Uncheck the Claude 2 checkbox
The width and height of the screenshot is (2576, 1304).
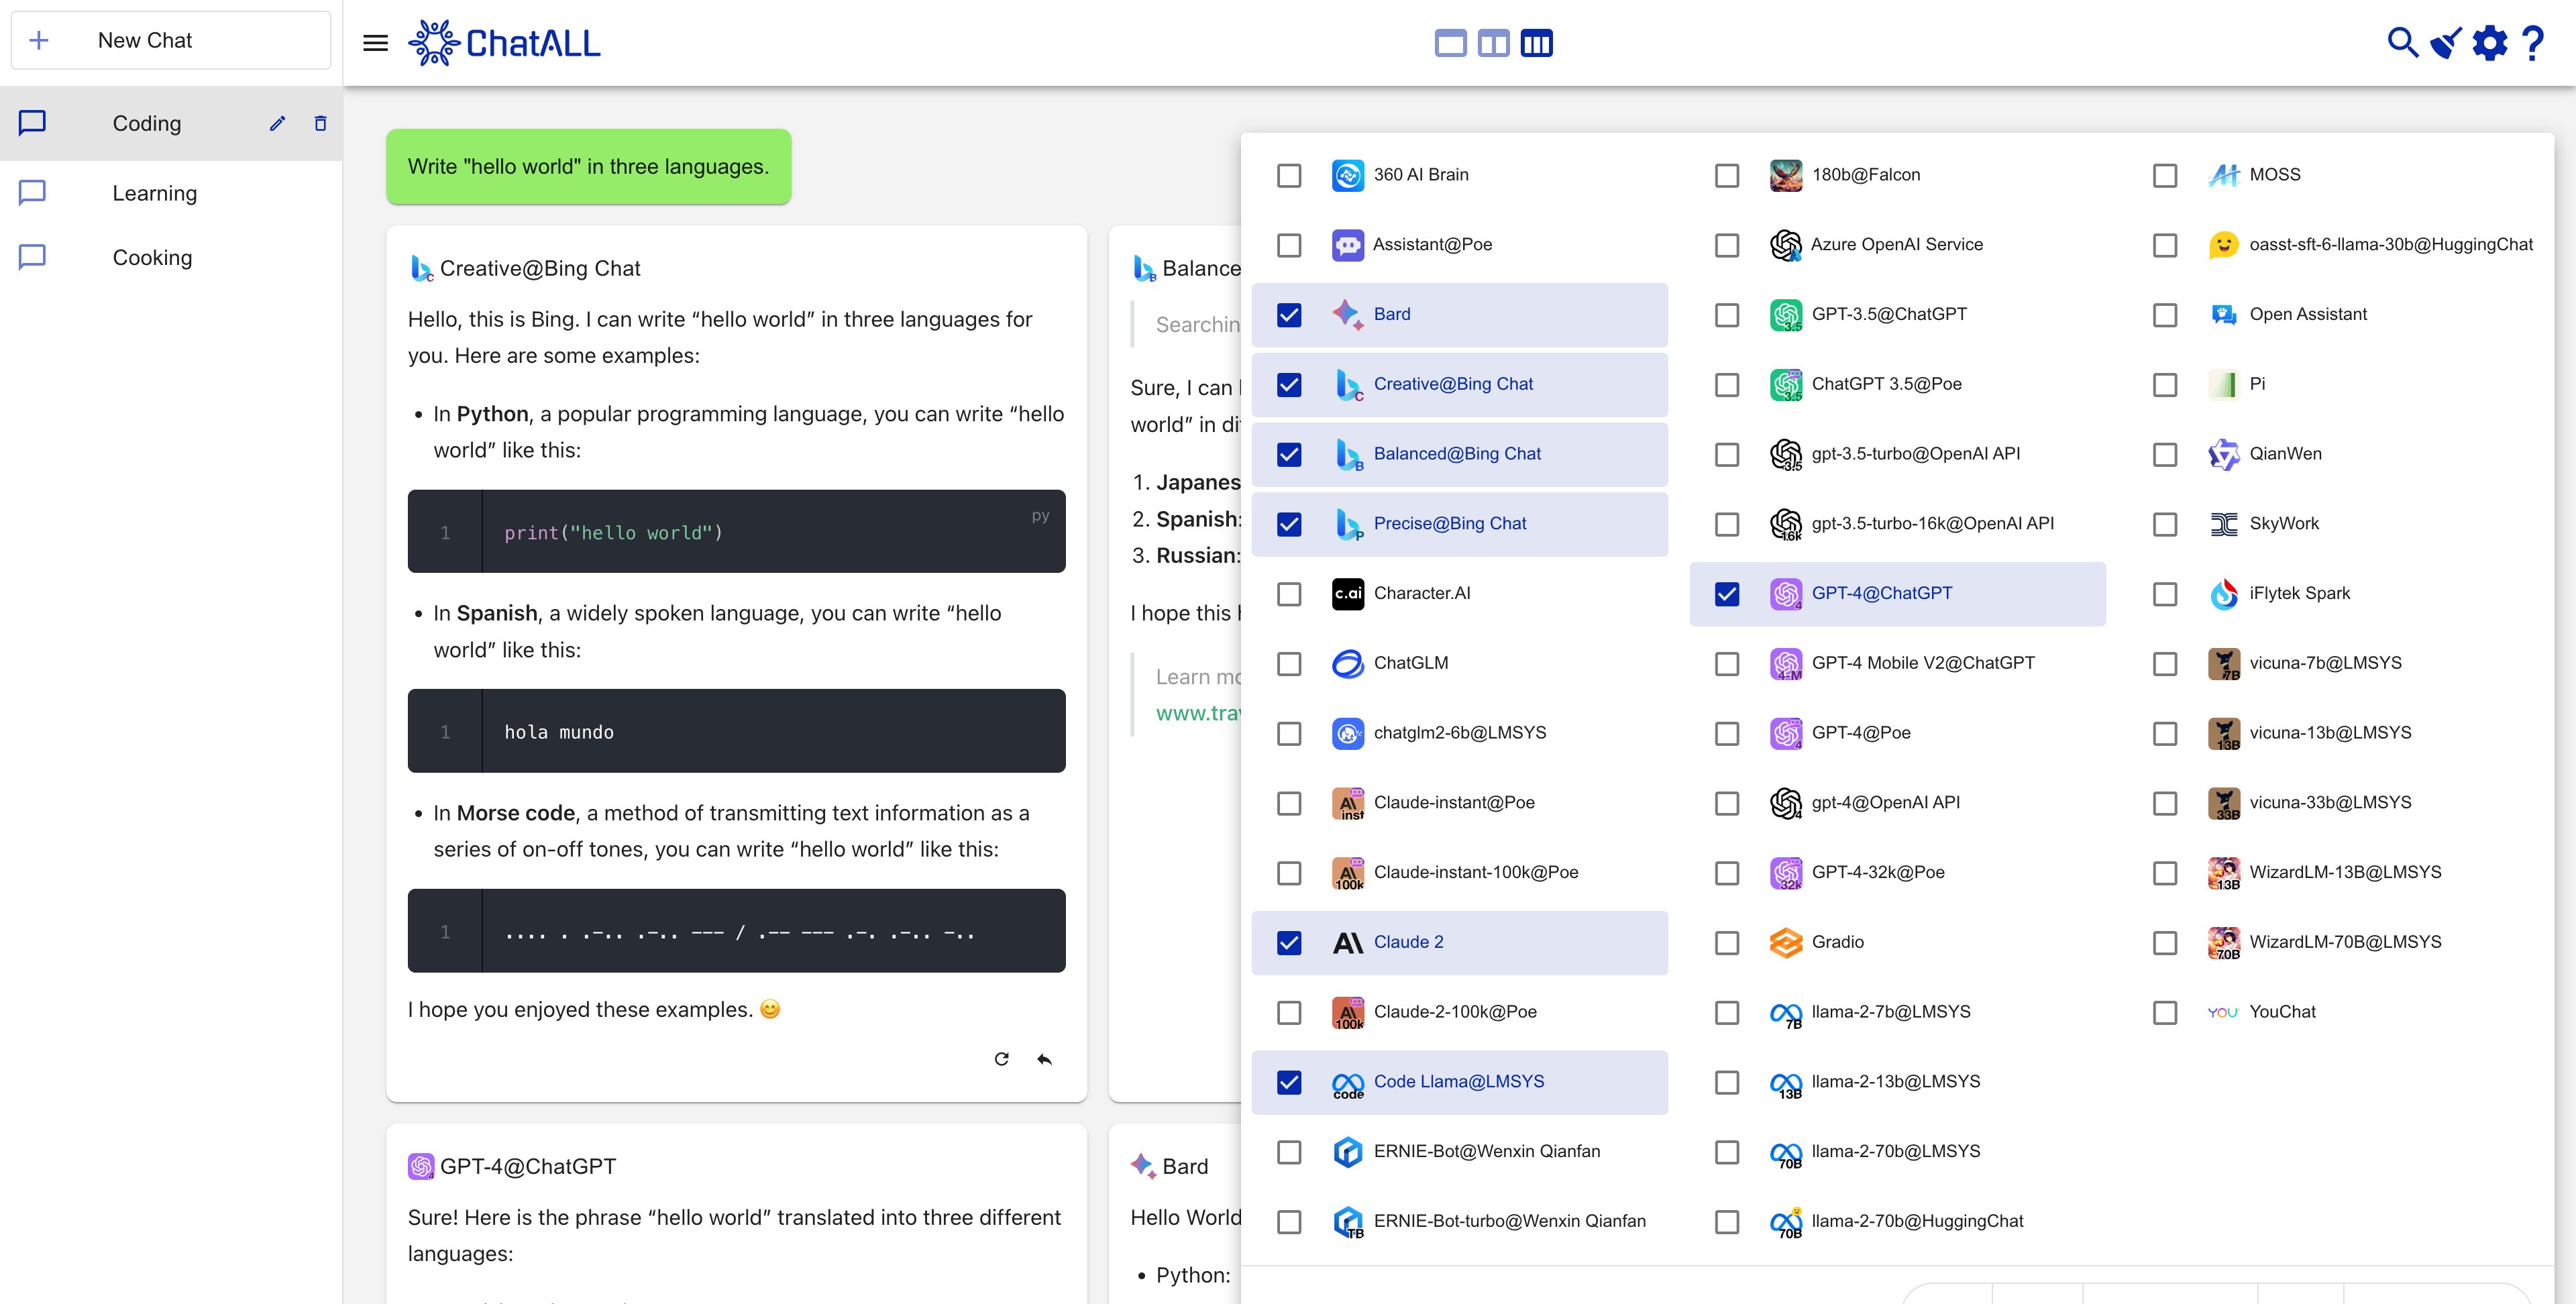(x=1290, y=943)
